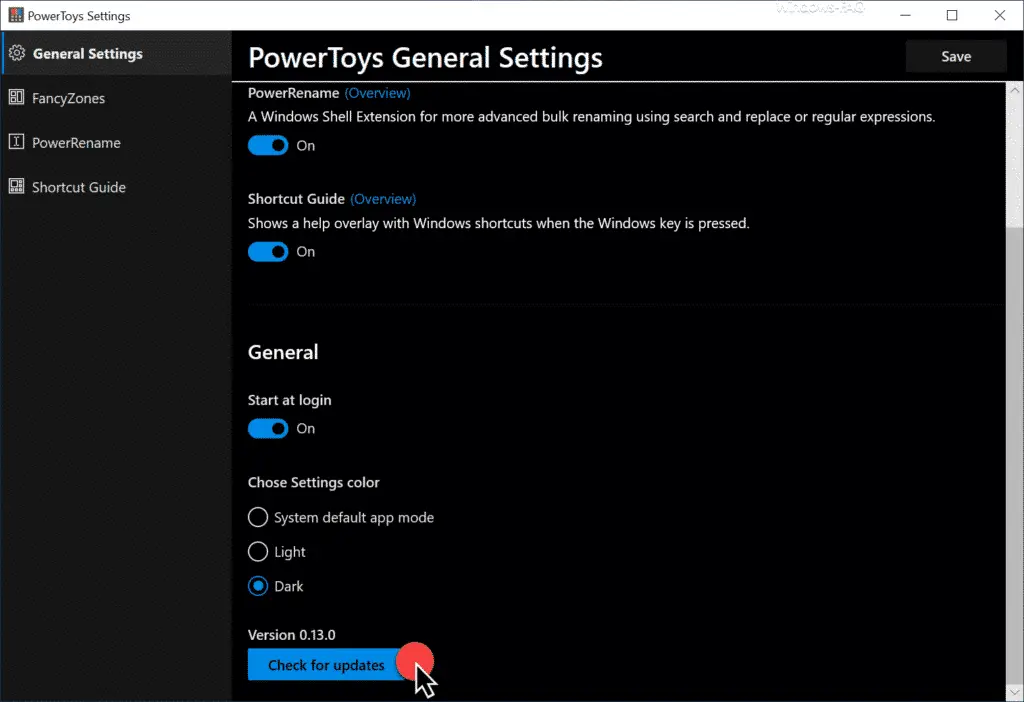This screenshot has height=702, width=1024.
Task: Click the Shortcut Guide help overlay description
Action: tap(499, 223)
